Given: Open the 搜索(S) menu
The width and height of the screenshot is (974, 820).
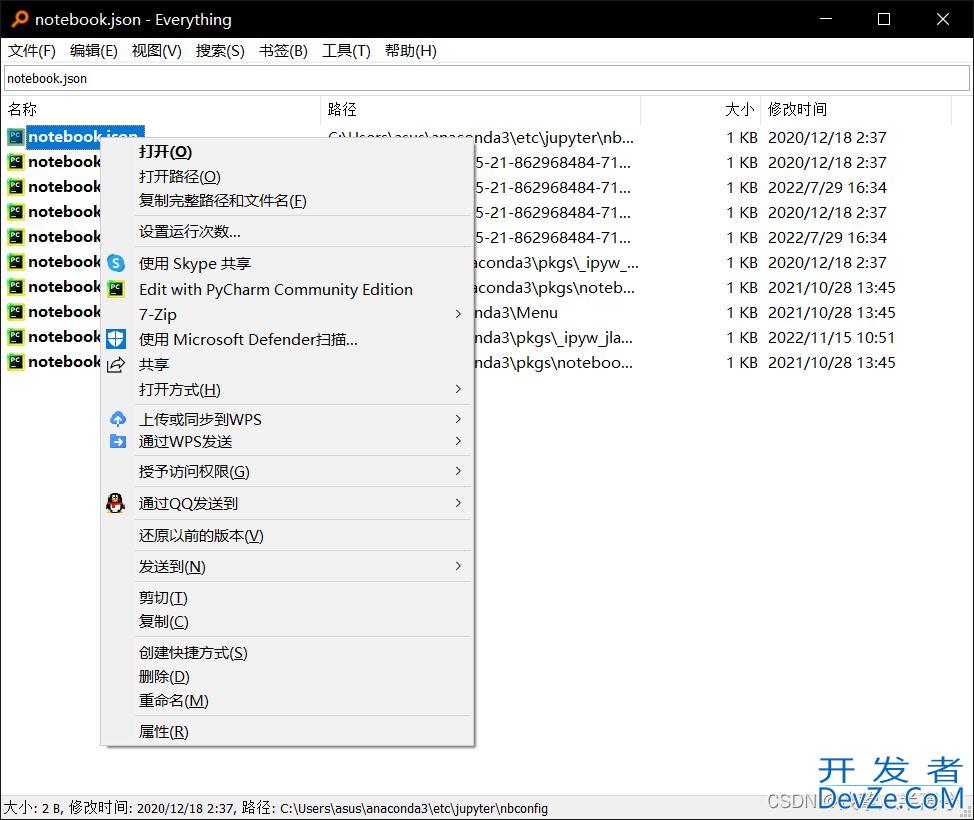Looking at the screenshot, I should [x=220, y=51].
